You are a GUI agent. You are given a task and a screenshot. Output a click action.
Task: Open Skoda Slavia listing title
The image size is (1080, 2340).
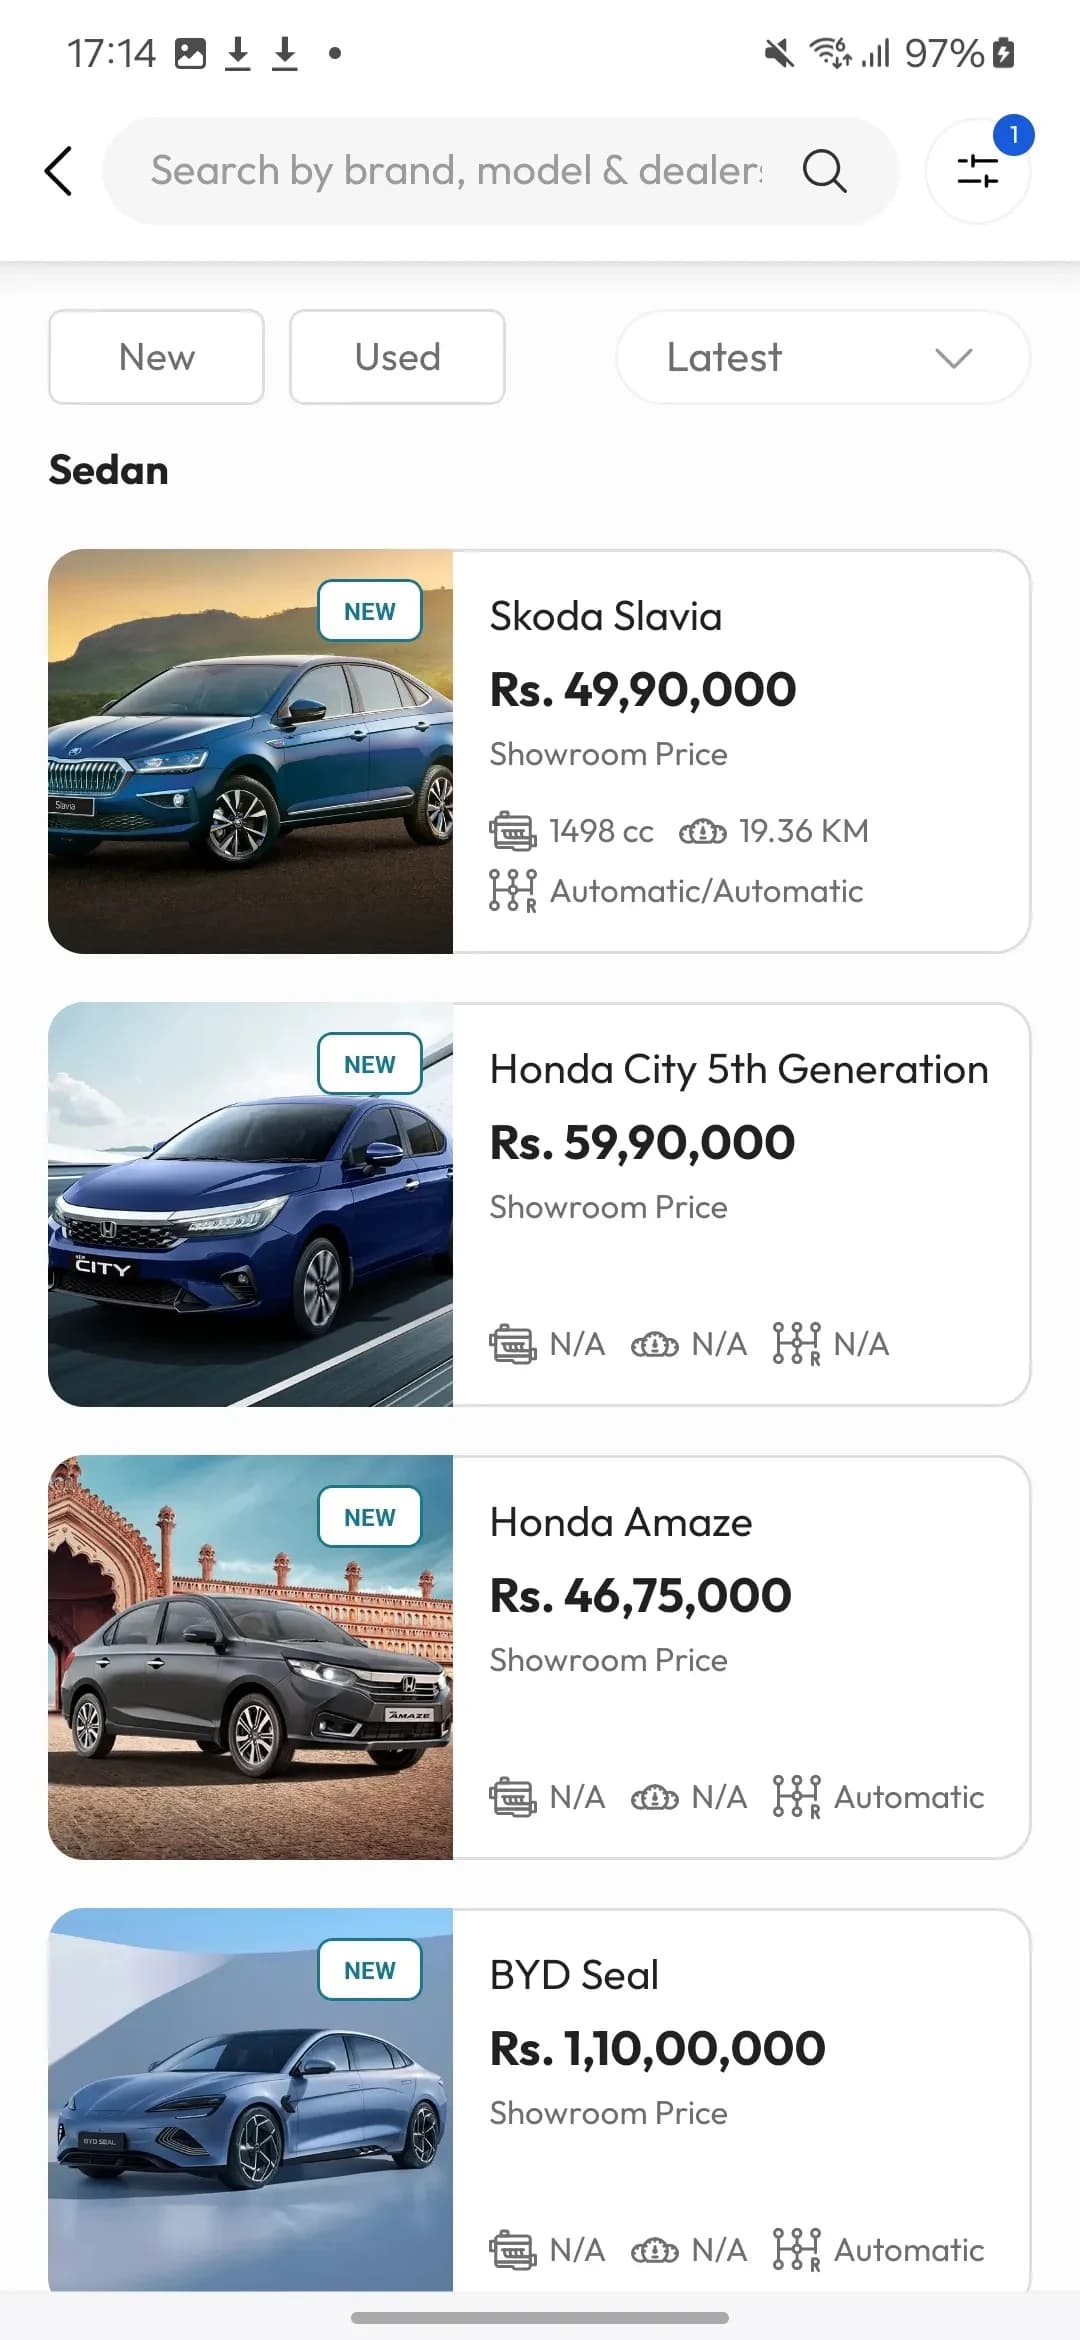[605, 616]
